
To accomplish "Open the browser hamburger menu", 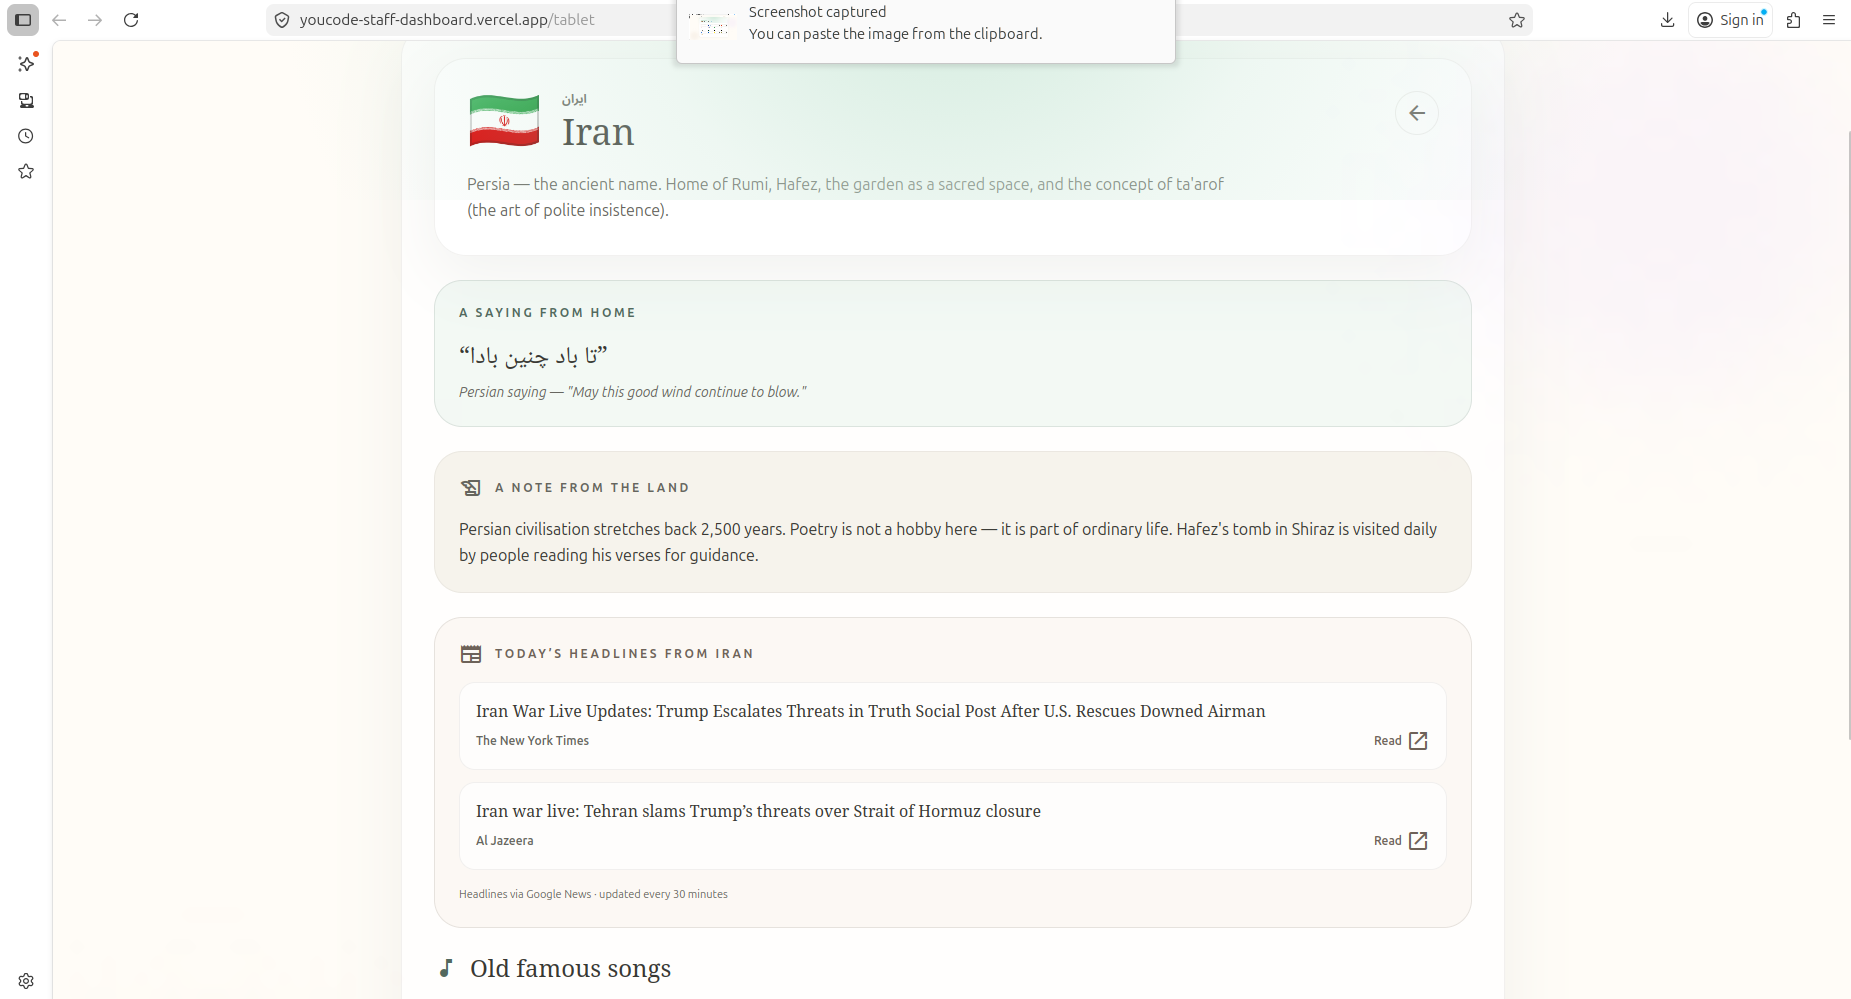I will (x=1829, y=20).
